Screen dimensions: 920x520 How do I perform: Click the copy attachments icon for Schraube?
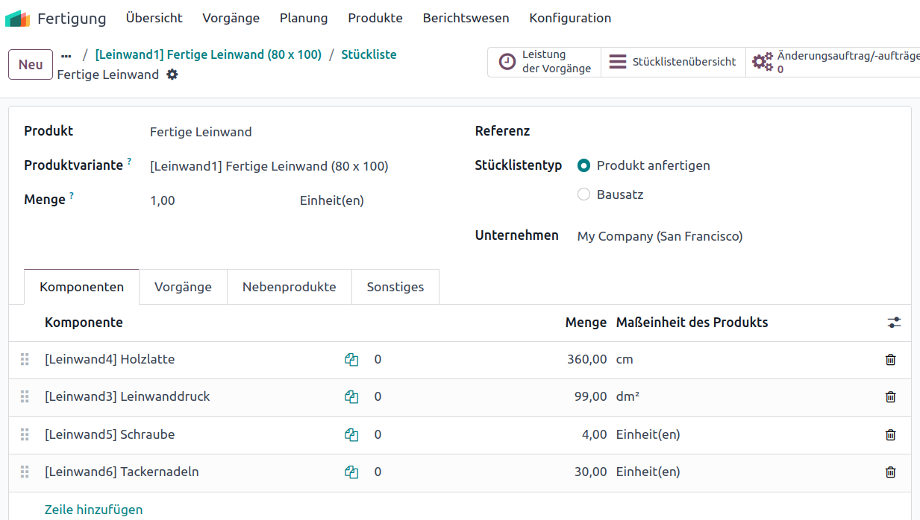point(351,435)
